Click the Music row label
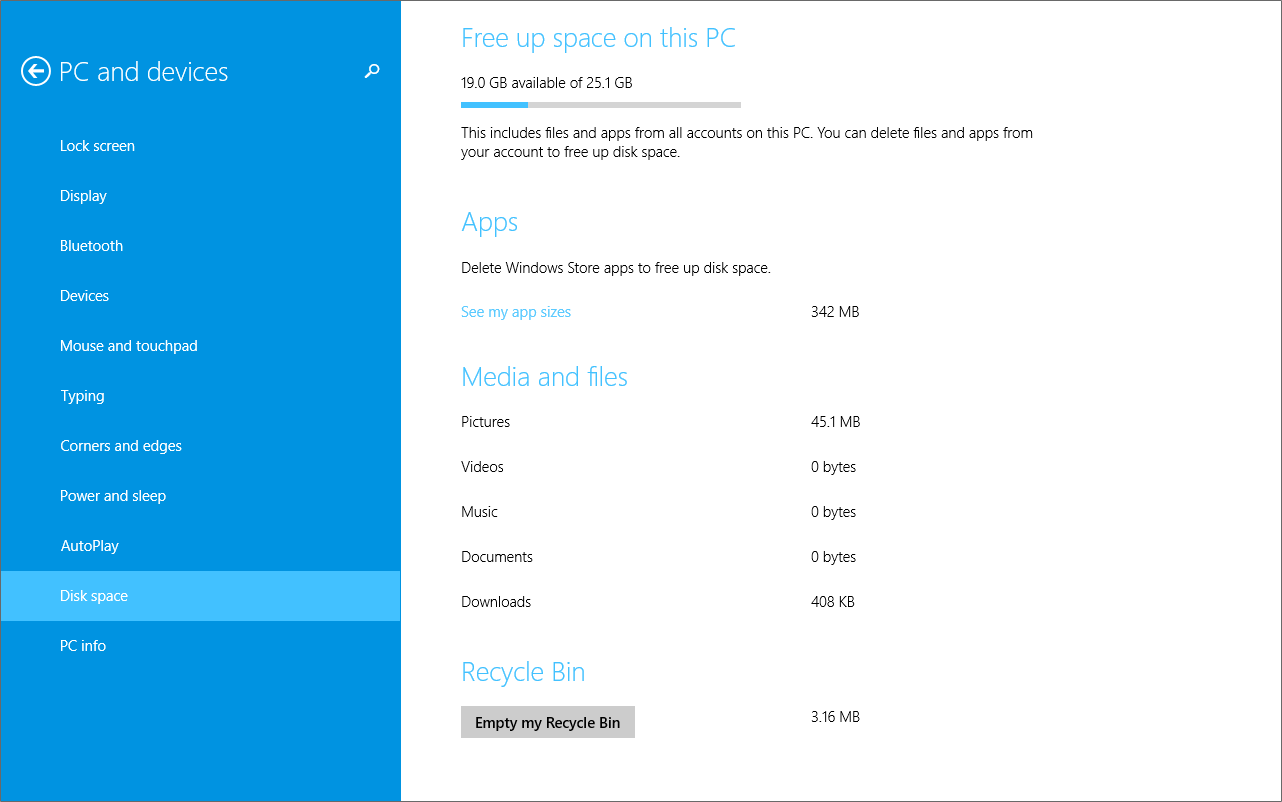The width and height of the screenshot is (1282, 802). pos(479,512)
